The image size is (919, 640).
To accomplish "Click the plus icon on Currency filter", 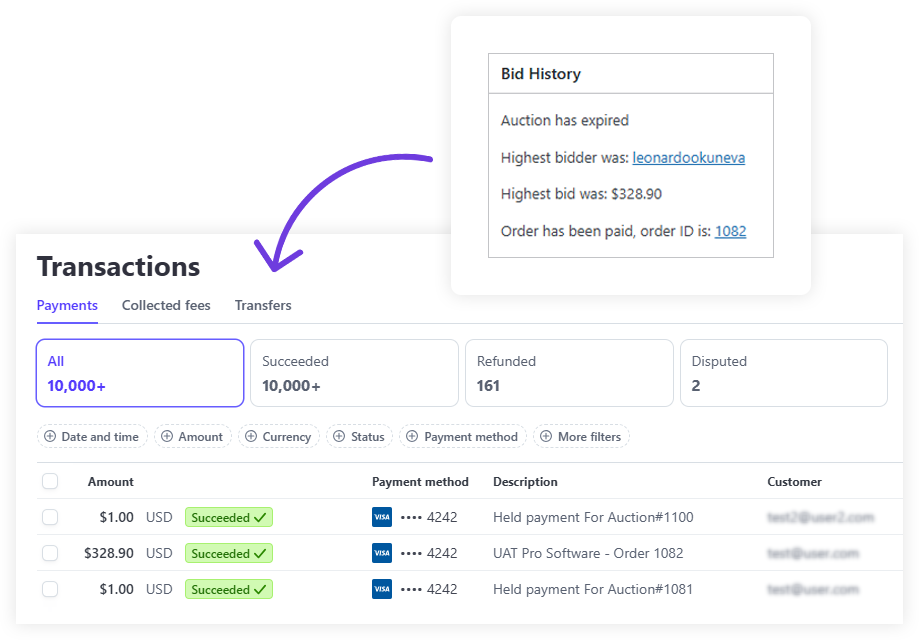I will click(x=251, y=436).
